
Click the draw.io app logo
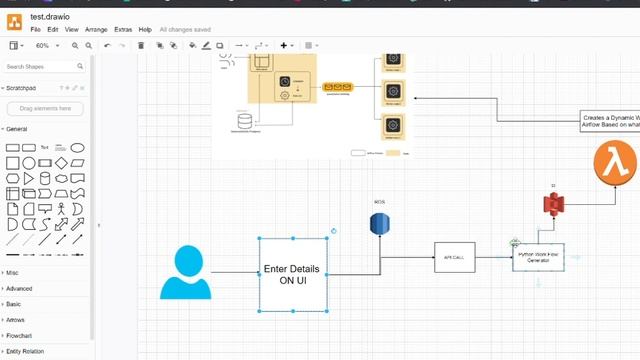[x=15, y=22]
